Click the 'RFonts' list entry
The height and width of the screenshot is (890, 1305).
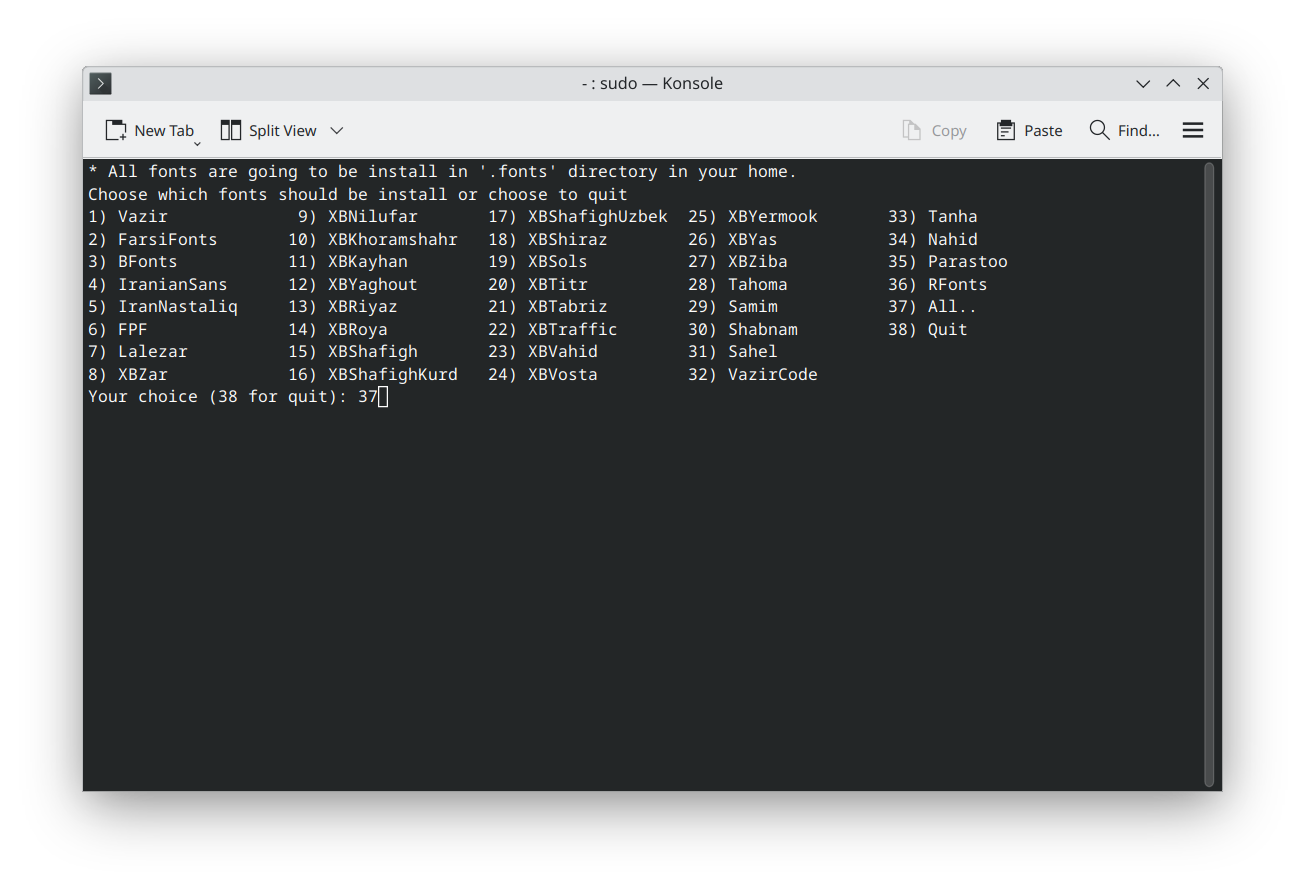point(958,285)
